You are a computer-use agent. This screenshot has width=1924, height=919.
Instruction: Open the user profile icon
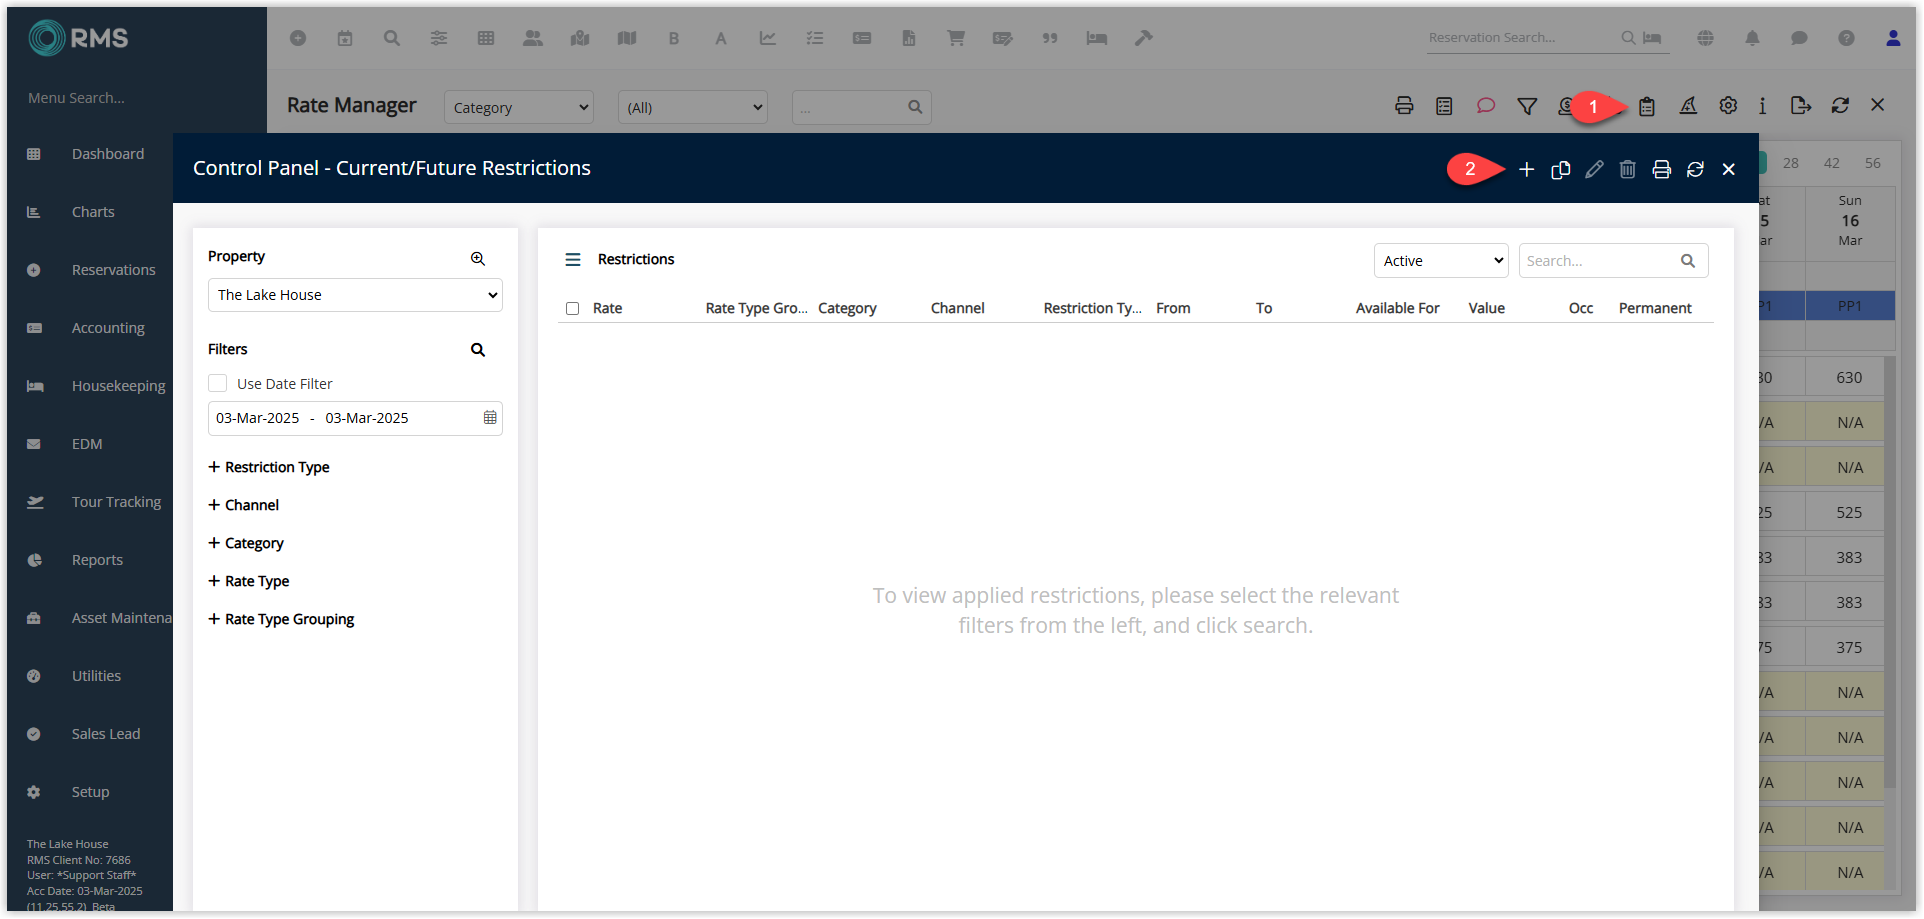pos(1893,38)
